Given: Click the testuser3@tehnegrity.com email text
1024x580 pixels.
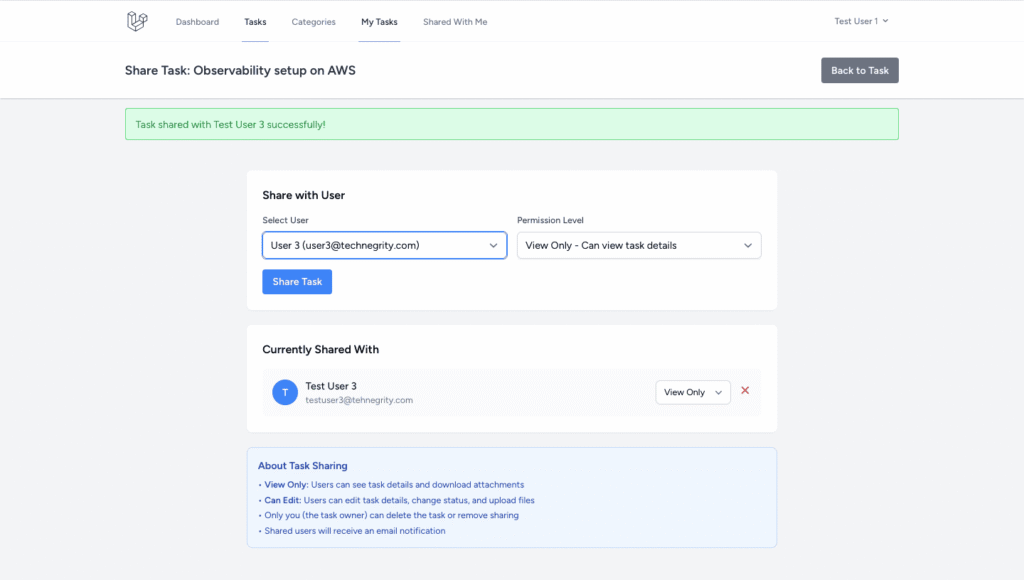Looking at the screenshot, I should tap(359, 400).
